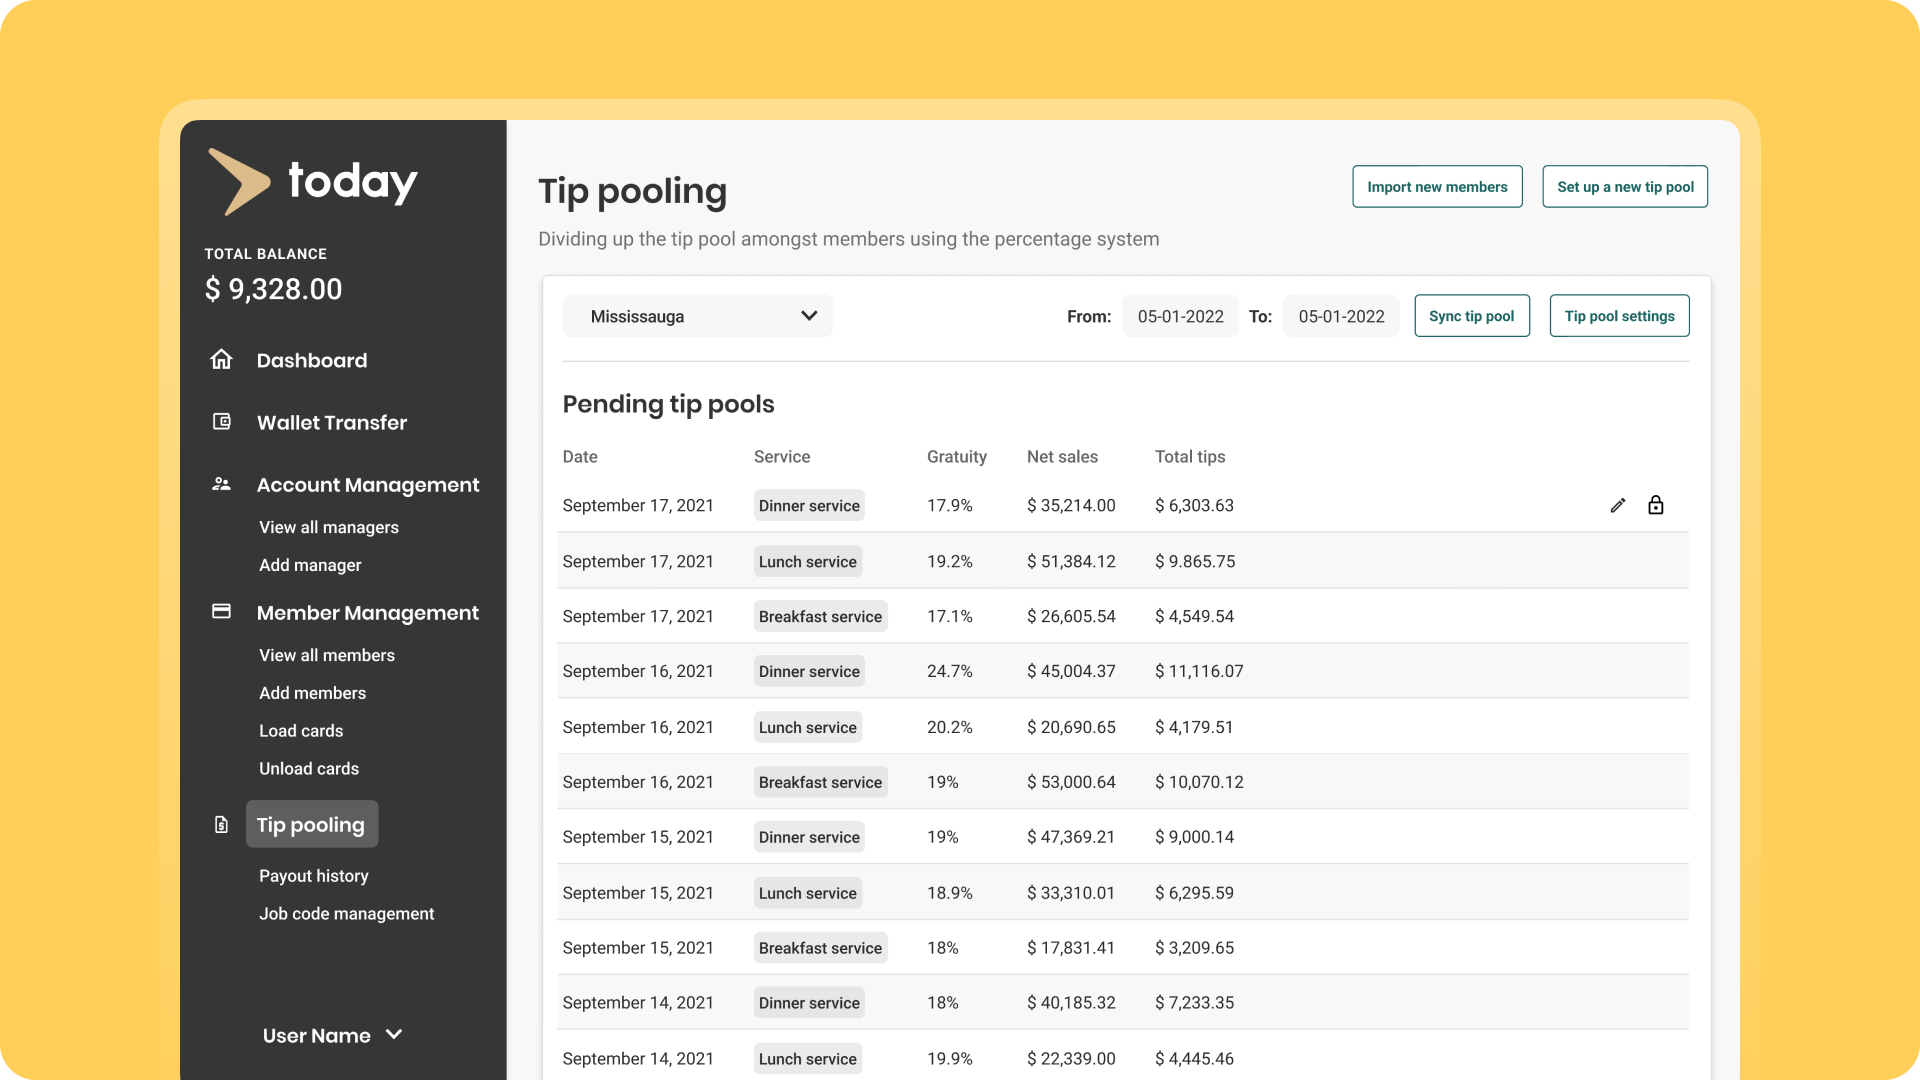Image resolution: width=1920 pixels, height=1080 pixels.
Task: Open Member Management via its card icon
Action: click(221, 612)
